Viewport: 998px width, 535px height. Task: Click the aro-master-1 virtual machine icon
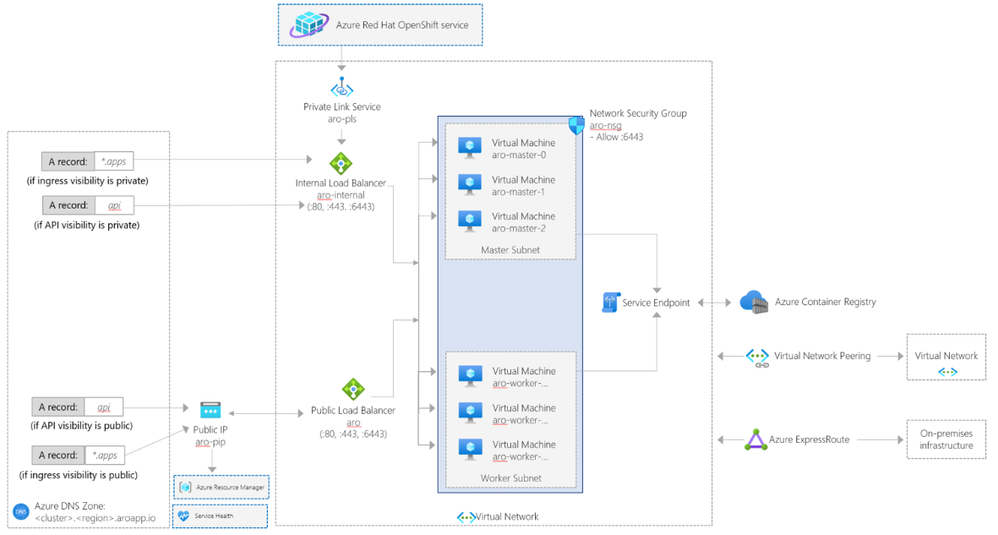470,185
